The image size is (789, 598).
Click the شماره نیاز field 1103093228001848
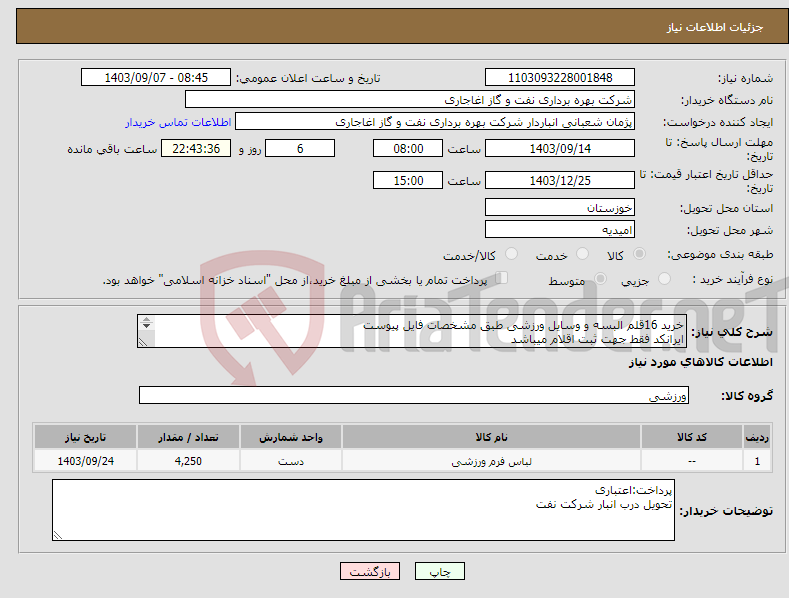click(560, 78)
